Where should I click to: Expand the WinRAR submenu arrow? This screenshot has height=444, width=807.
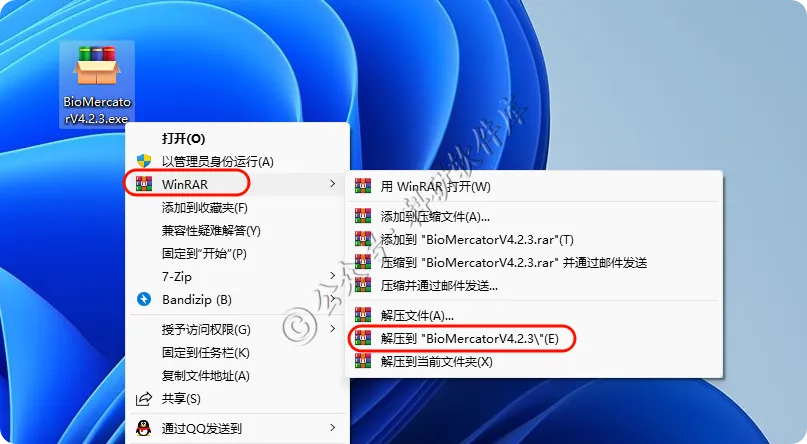[333, 184]
